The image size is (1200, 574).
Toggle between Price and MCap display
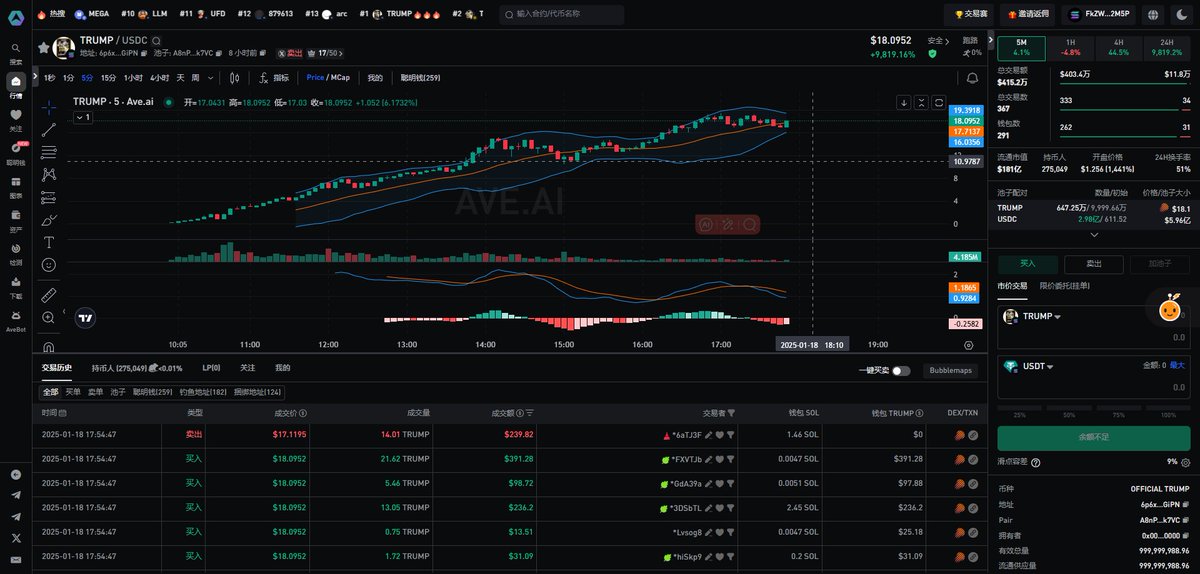[x=328, y=77]
